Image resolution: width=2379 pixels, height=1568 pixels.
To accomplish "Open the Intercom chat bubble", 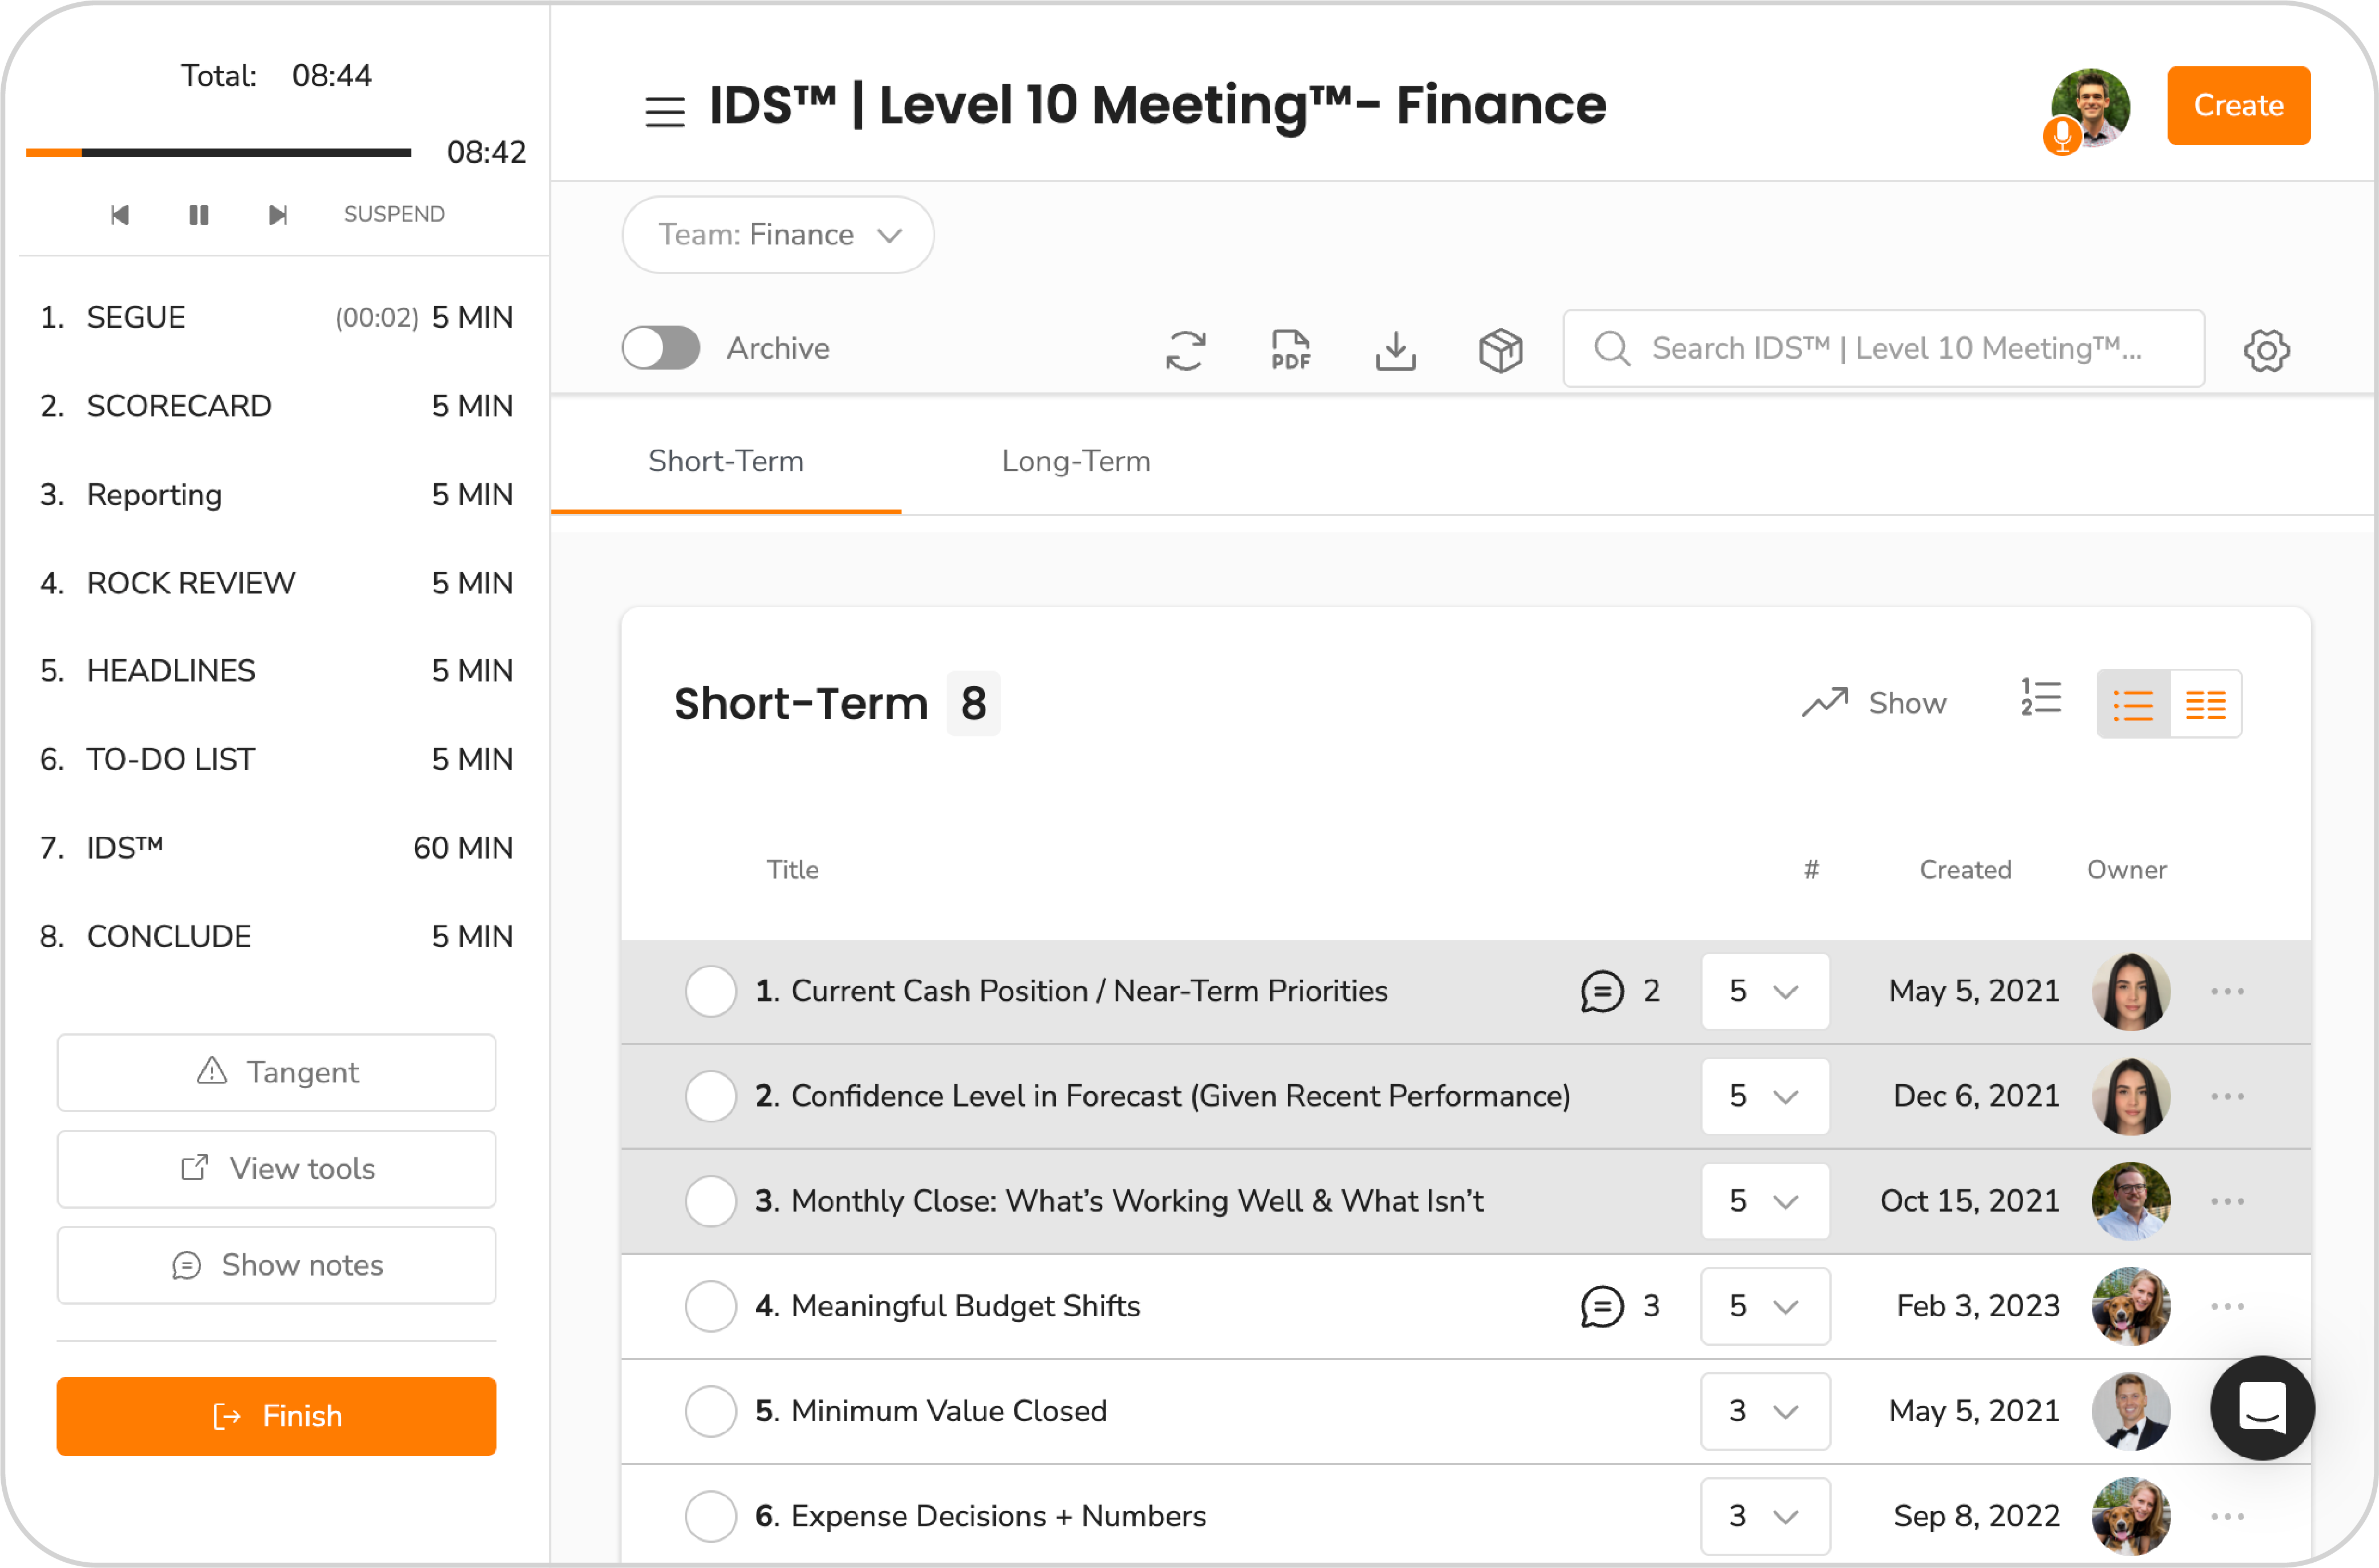I will click(x=2262, y=1409).
